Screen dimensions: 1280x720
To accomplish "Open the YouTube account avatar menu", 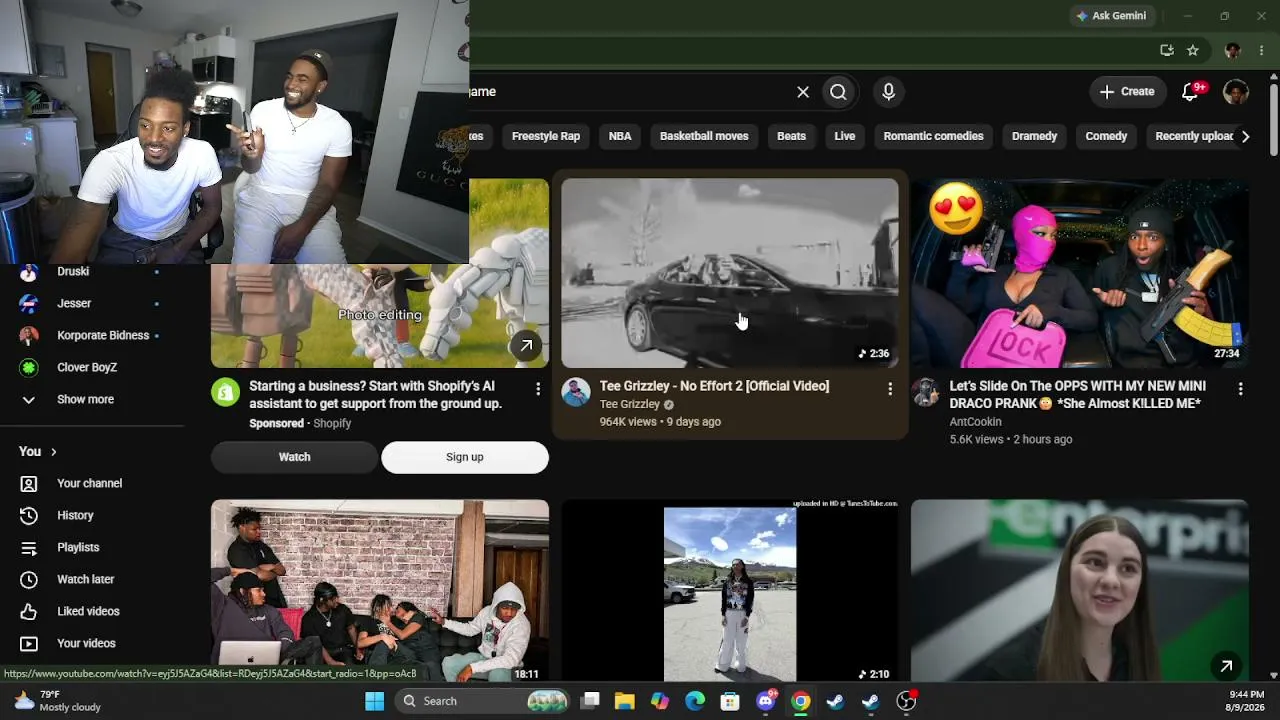I will (x=1236, y=92).
